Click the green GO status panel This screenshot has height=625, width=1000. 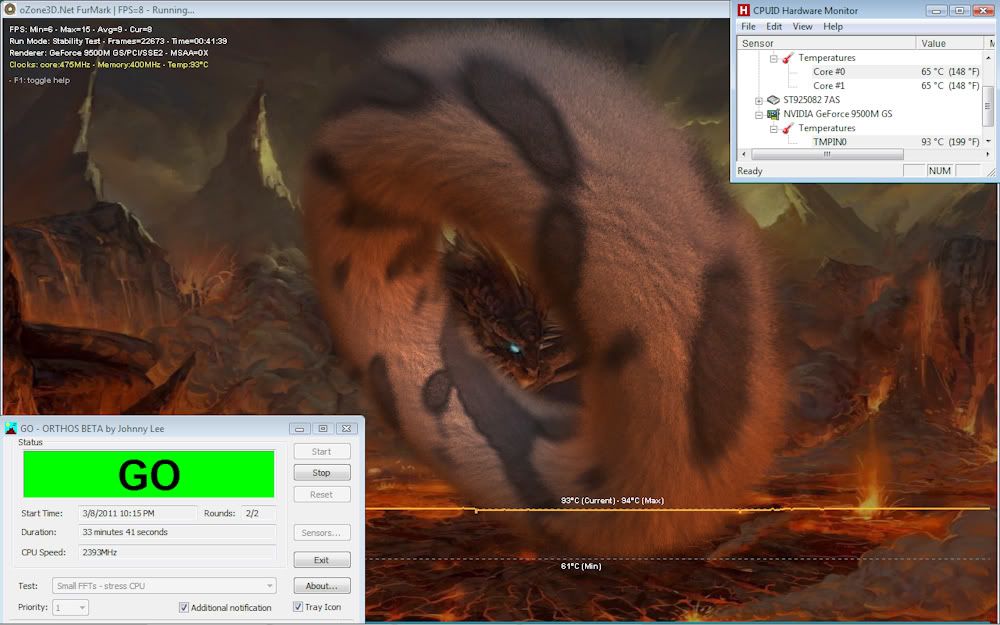click(x=149, y=474)
